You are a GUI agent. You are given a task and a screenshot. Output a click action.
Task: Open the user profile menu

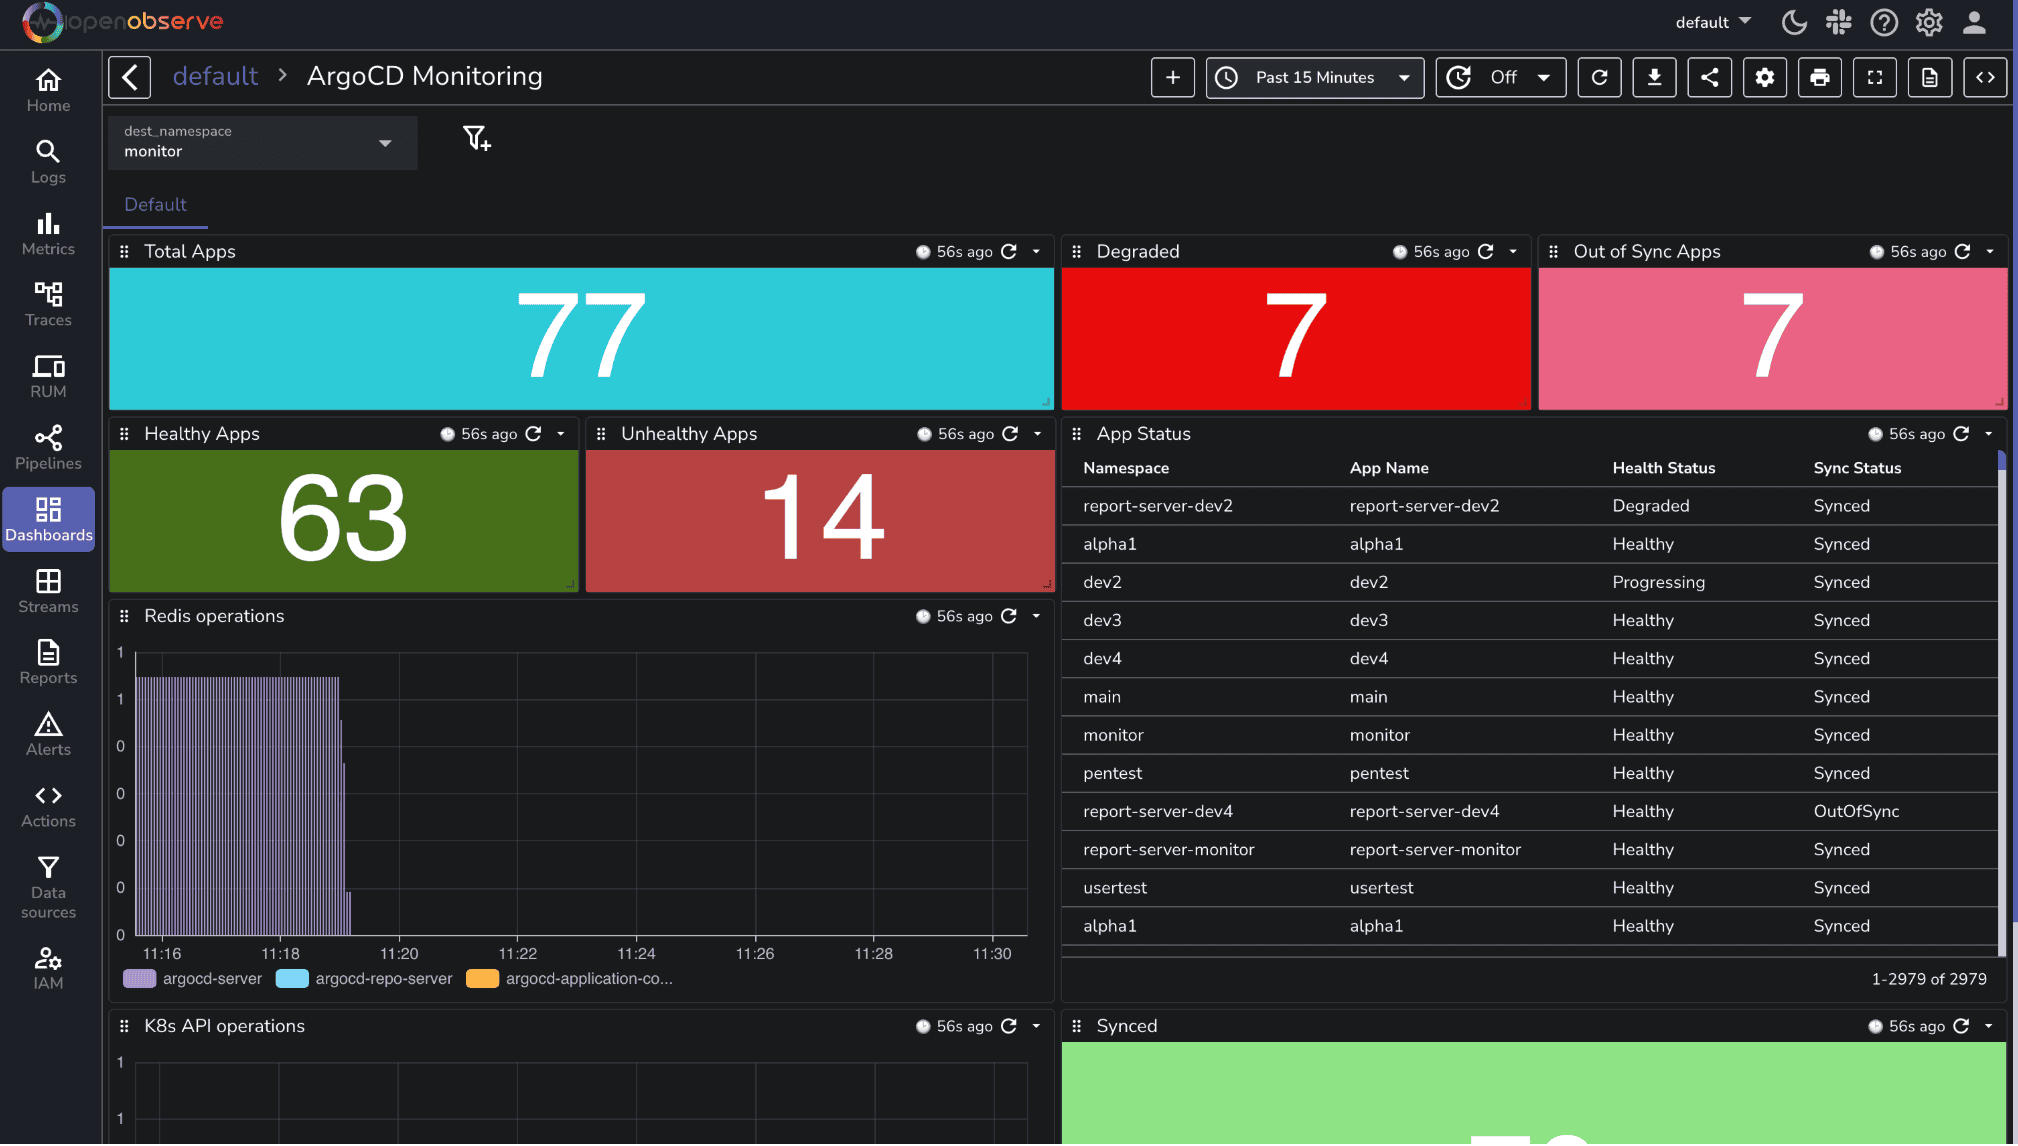(1974, 22)
